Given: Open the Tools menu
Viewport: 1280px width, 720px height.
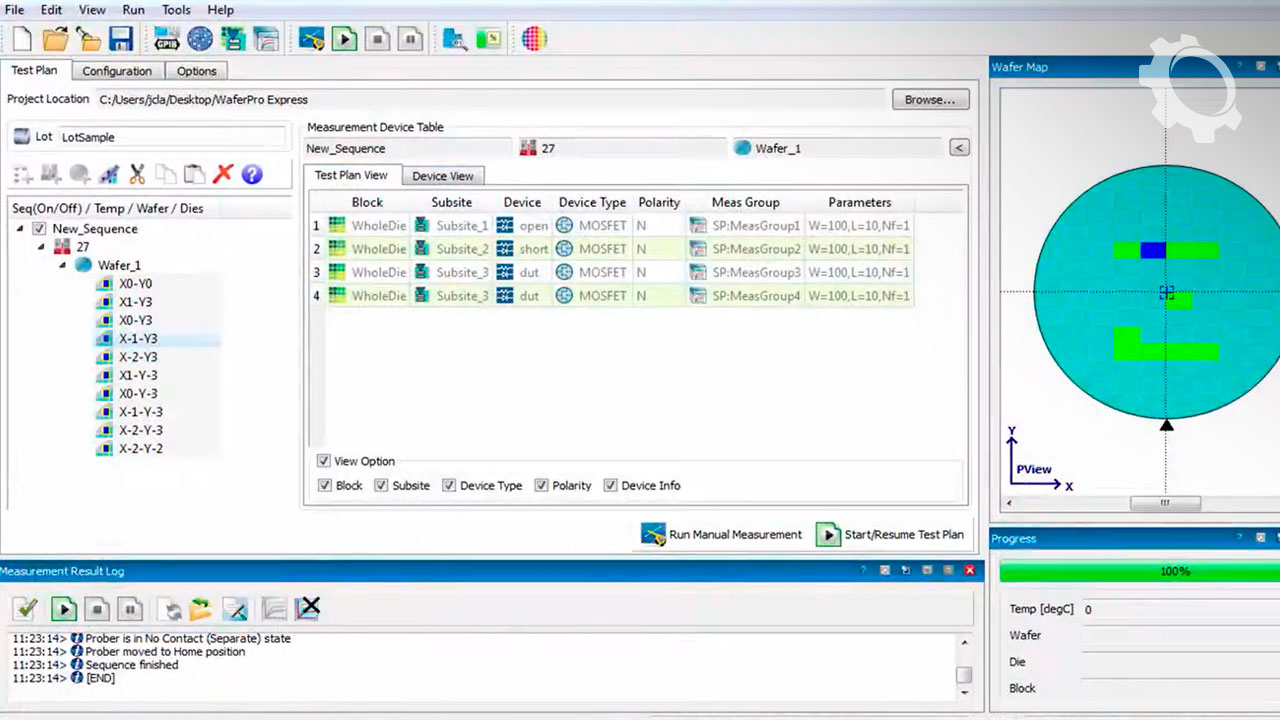Looking at the screenshot, I should (176, 10).
